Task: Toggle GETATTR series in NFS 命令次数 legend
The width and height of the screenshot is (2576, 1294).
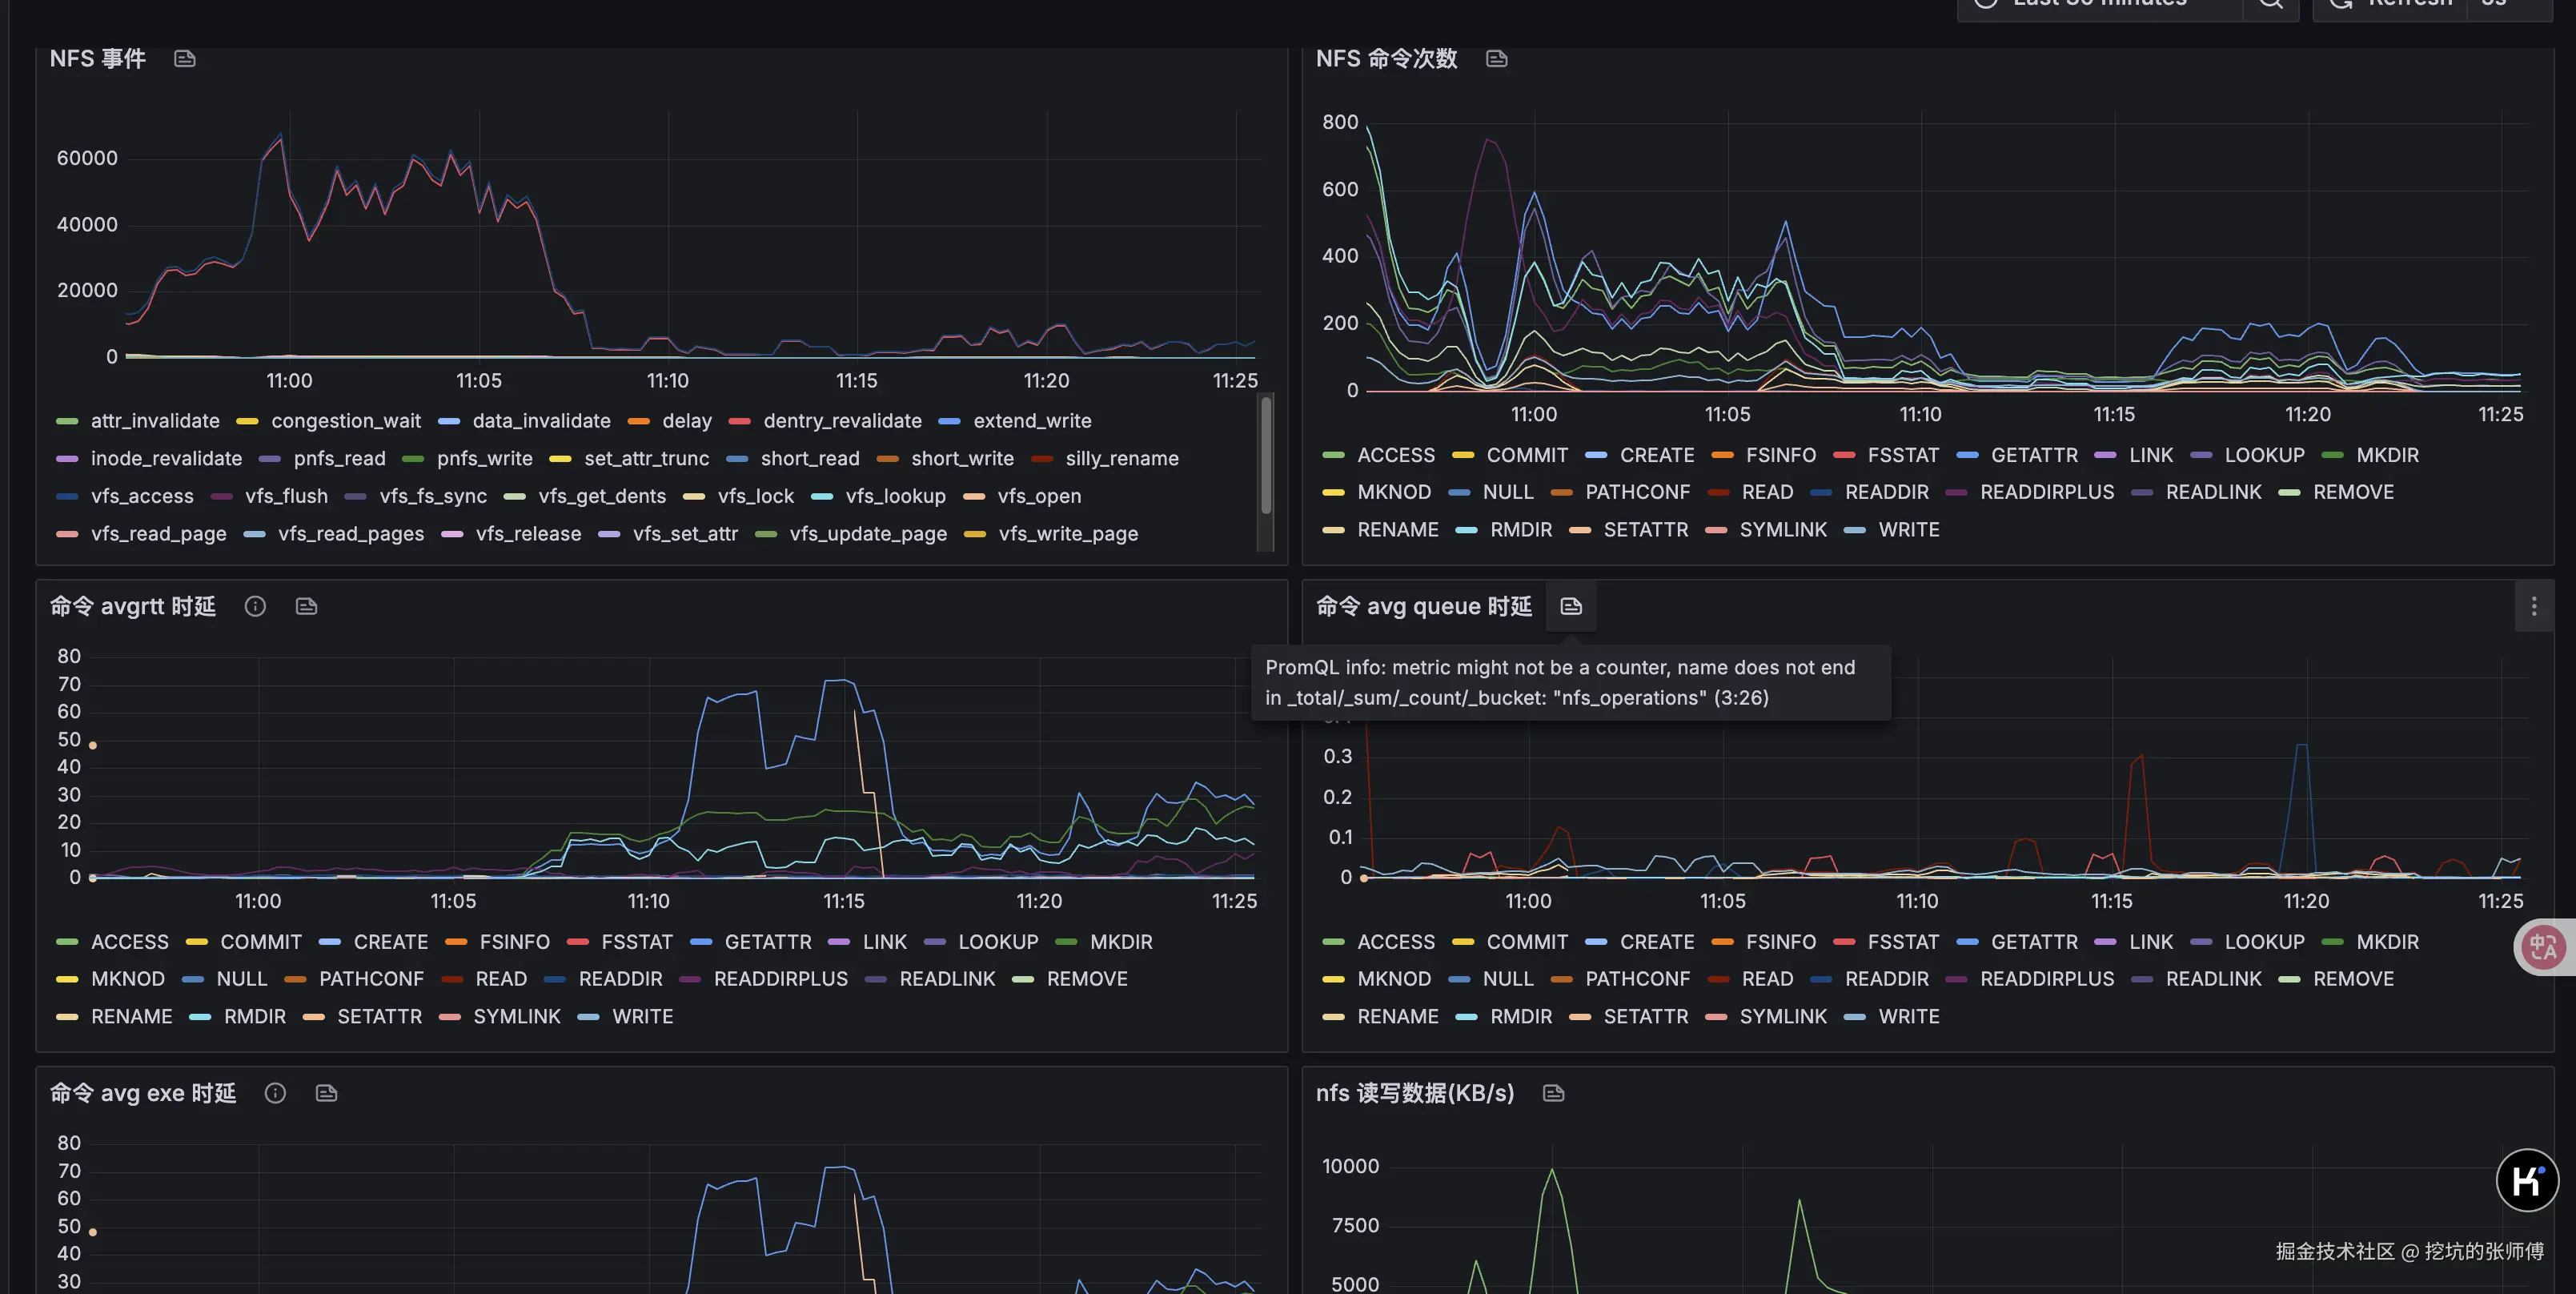Action: (2033, 455)
